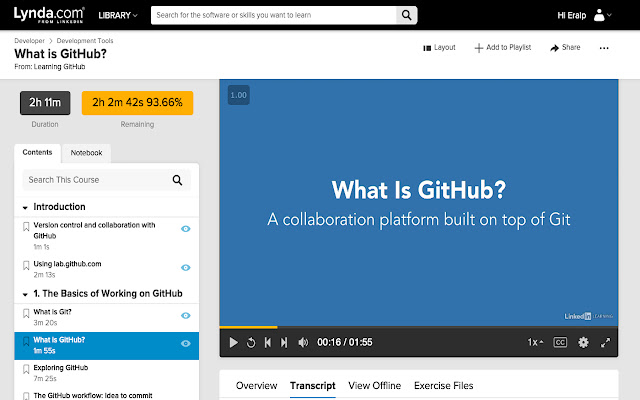Toggle closed captions CC
640x400 pixels.
pyautogui.click(x=560, y=342)
